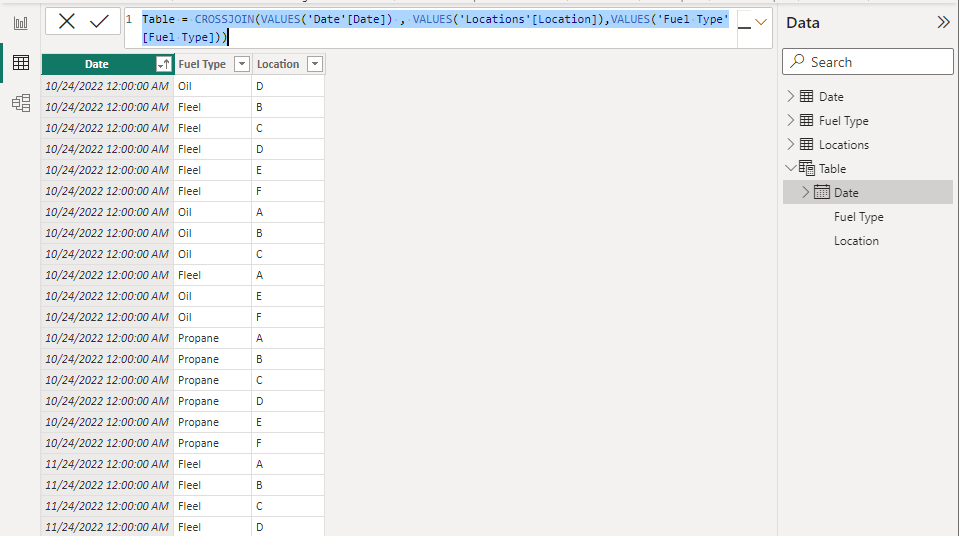The image size is (959, 536).
Task: Click the Search magnifier icon
Action: (797, 61)
